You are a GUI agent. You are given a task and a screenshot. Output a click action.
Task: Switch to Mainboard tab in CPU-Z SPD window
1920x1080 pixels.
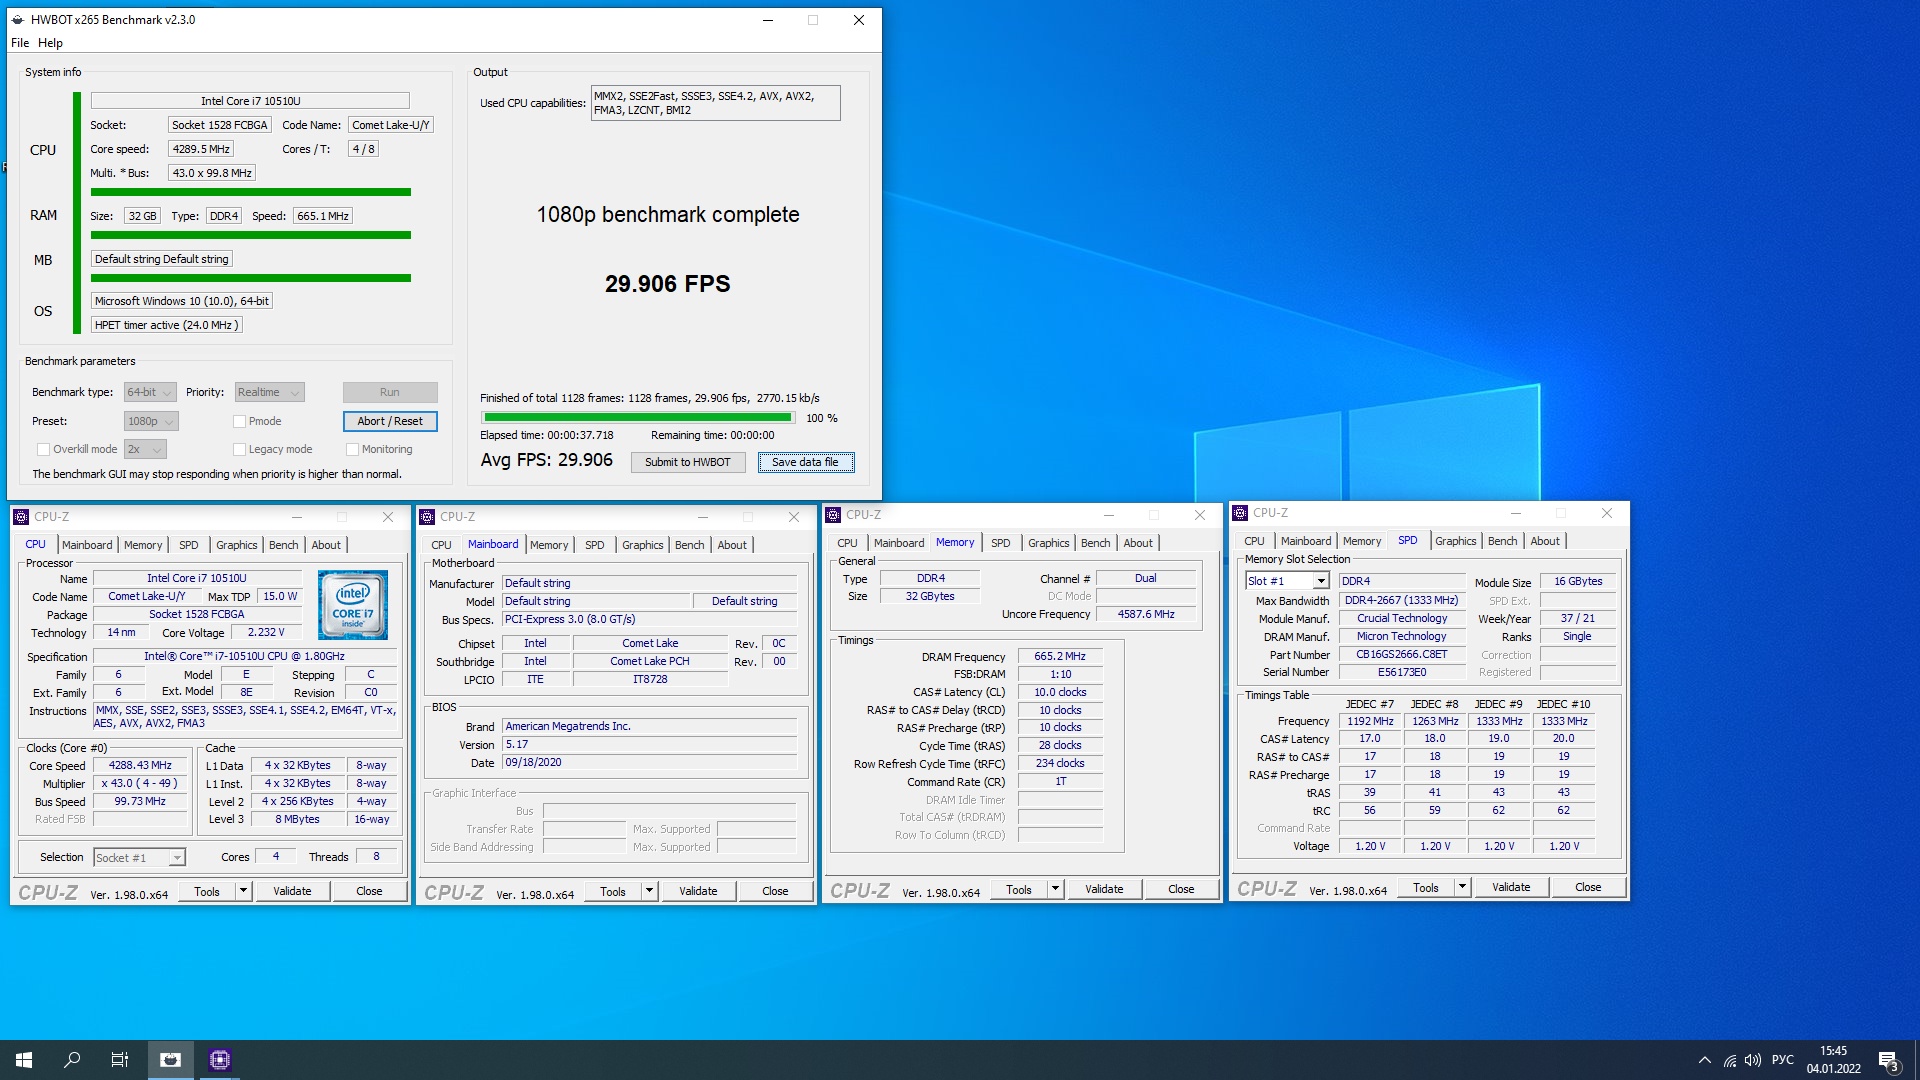pyautogui.click(x=1306, y=542)
